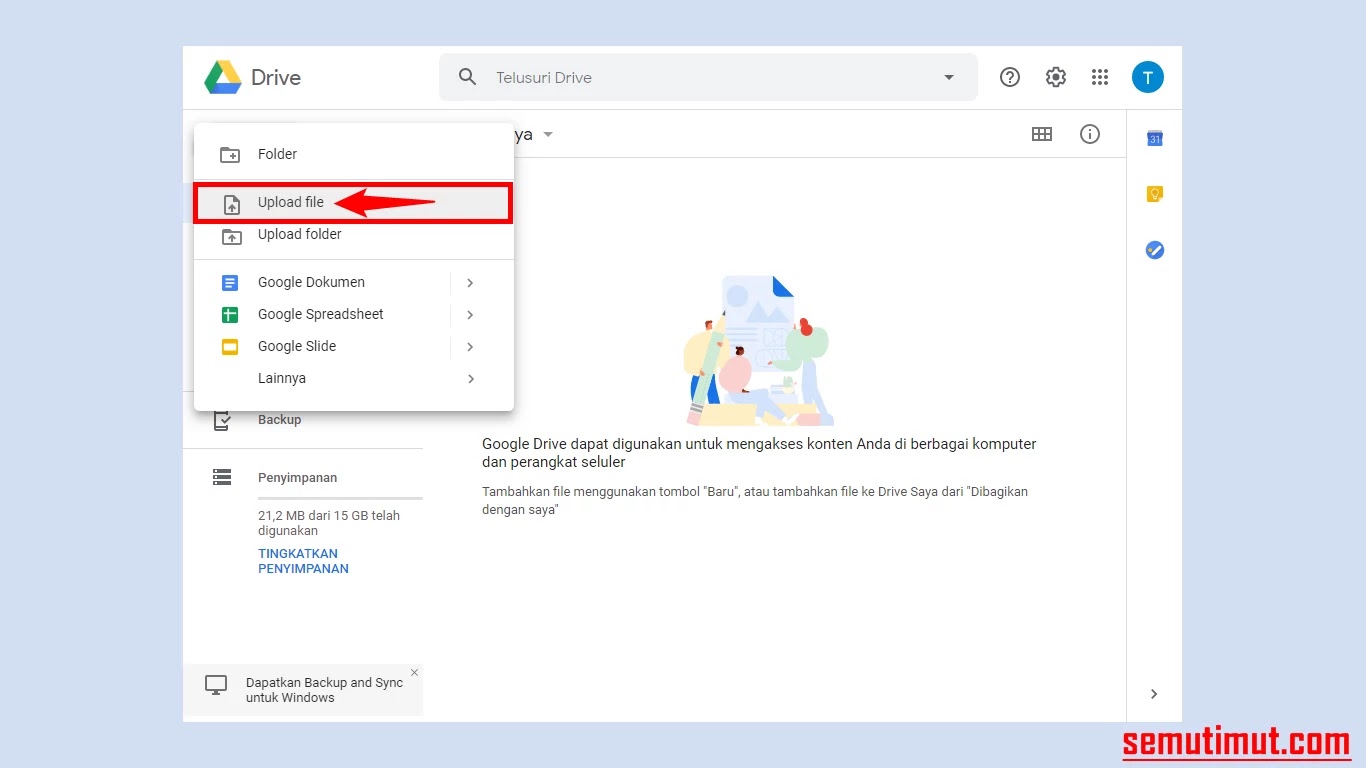Open the Keep notes side panel icon
The image size is (1366, 768).
pyautogui.click(x=1155, y=194)
